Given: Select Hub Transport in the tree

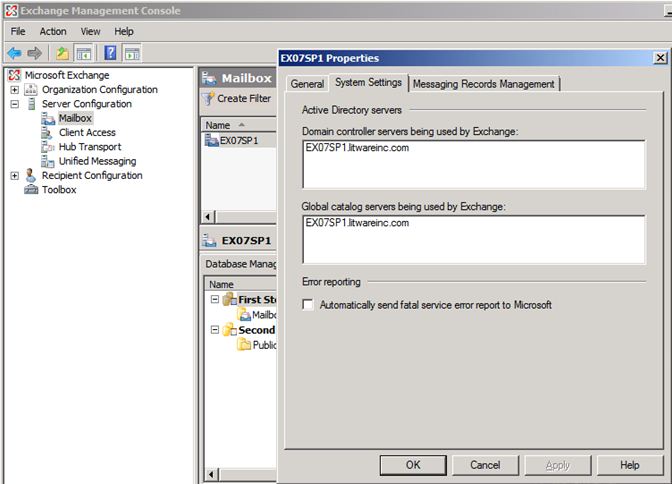Looking at the screenshot, I should point(90,147).
